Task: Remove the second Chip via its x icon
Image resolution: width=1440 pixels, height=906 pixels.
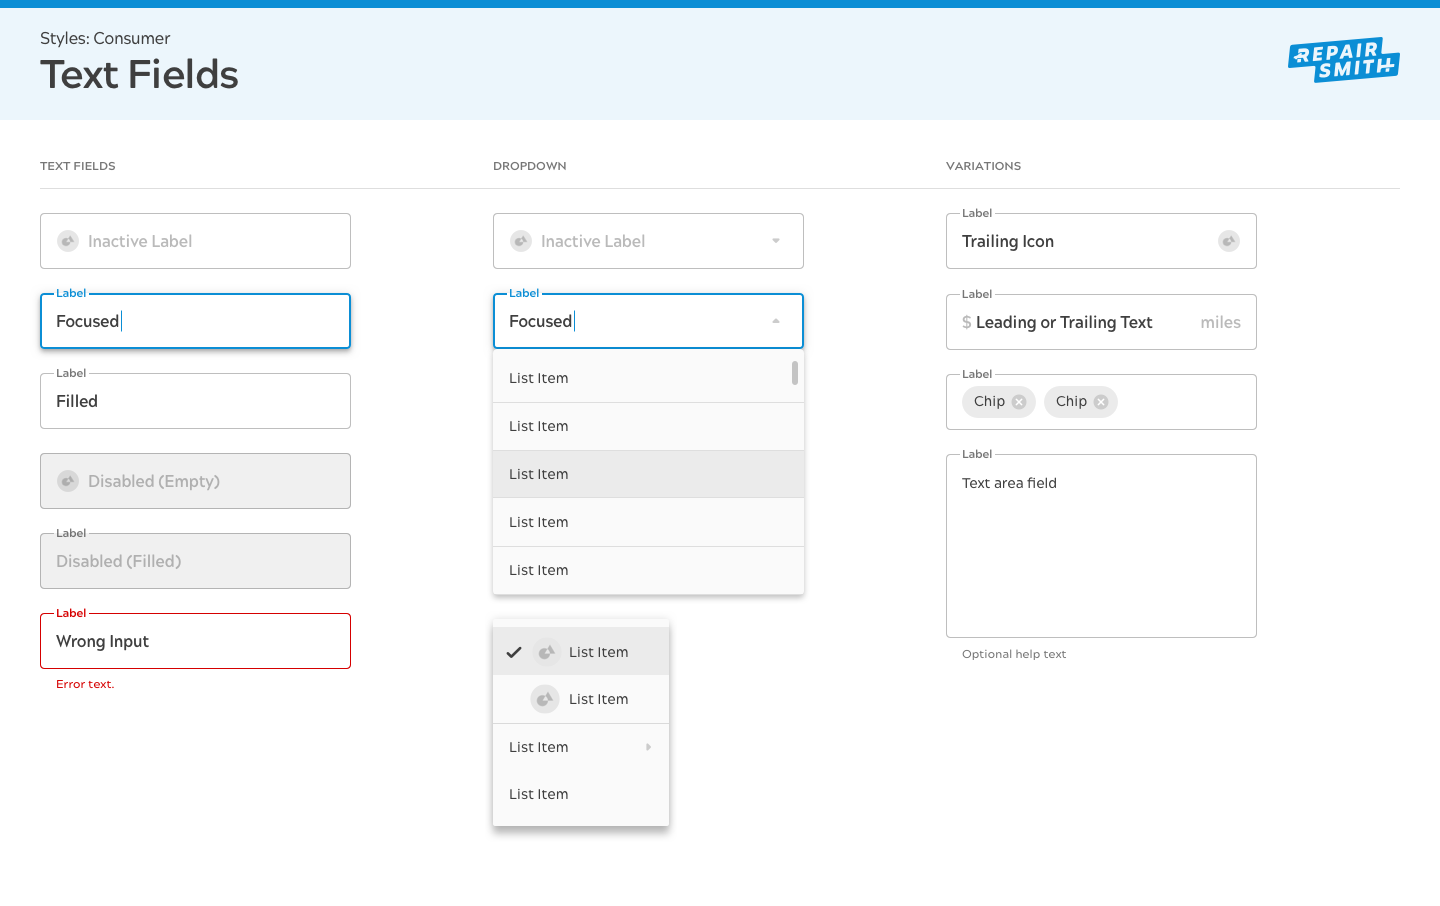Action: [x=1101, y=402]
